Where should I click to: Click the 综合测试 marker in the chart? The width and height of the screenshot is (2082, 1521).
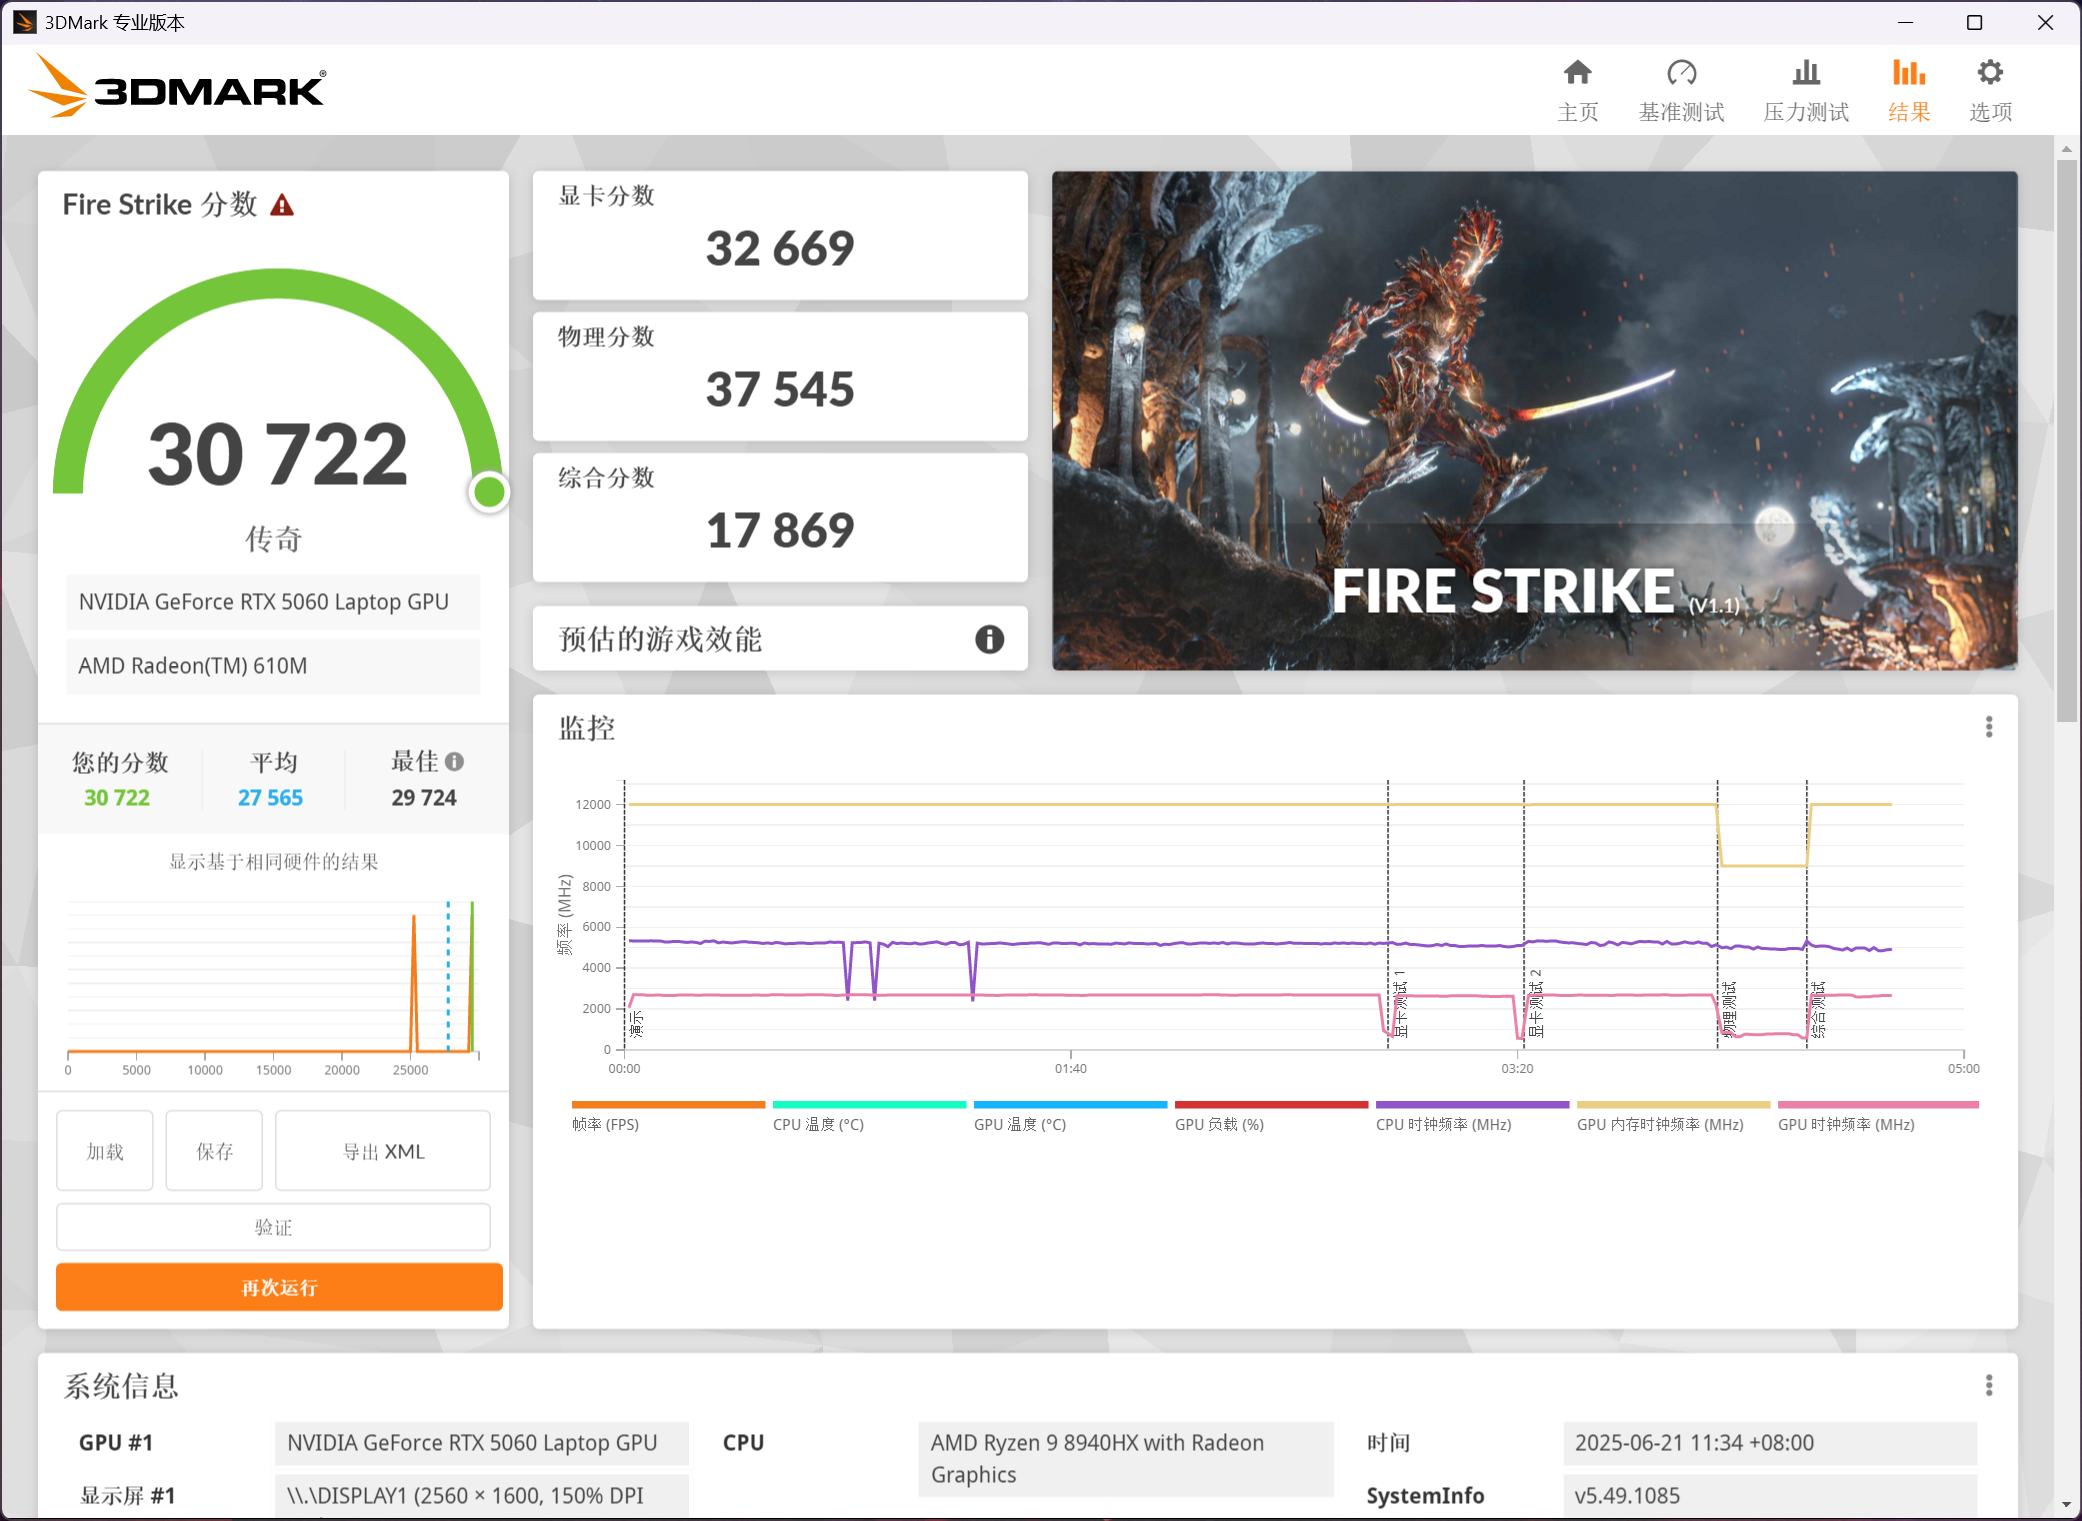(1819, 1010)
